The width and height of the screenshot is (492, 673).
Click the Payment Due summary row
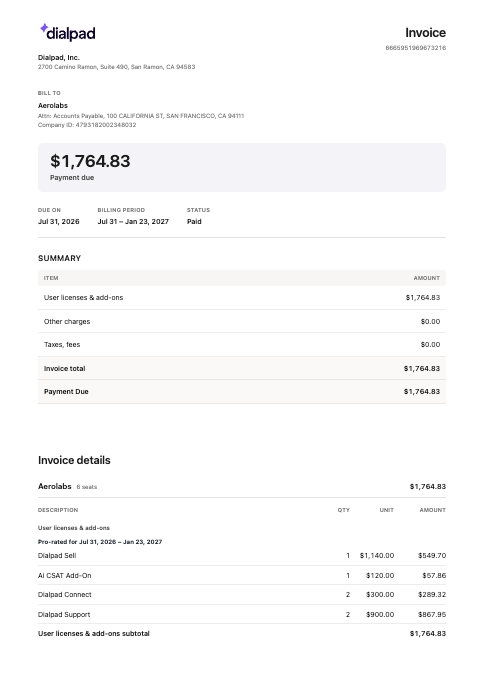pos(242,391)
